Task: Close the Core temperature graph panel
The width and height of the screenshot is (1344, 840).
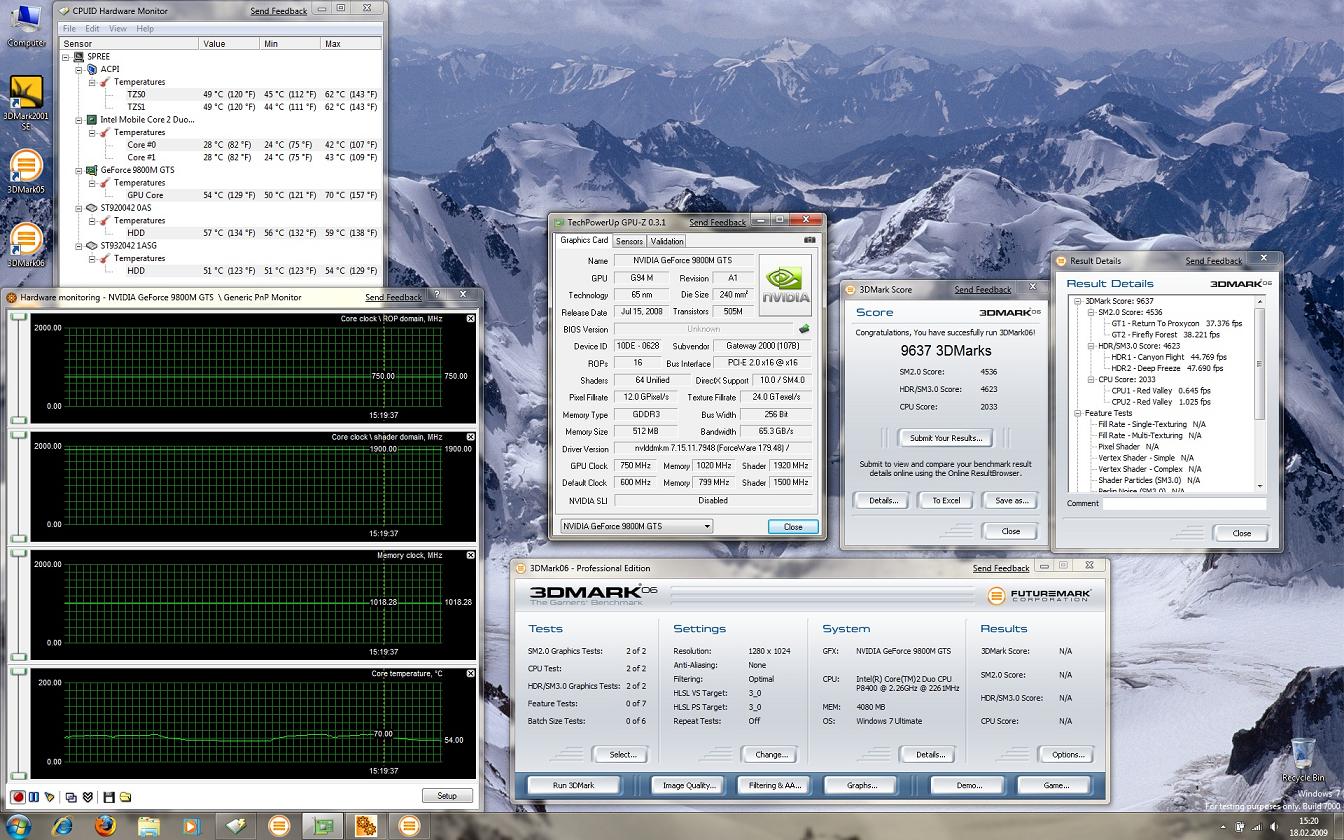Action: (471, 674)
